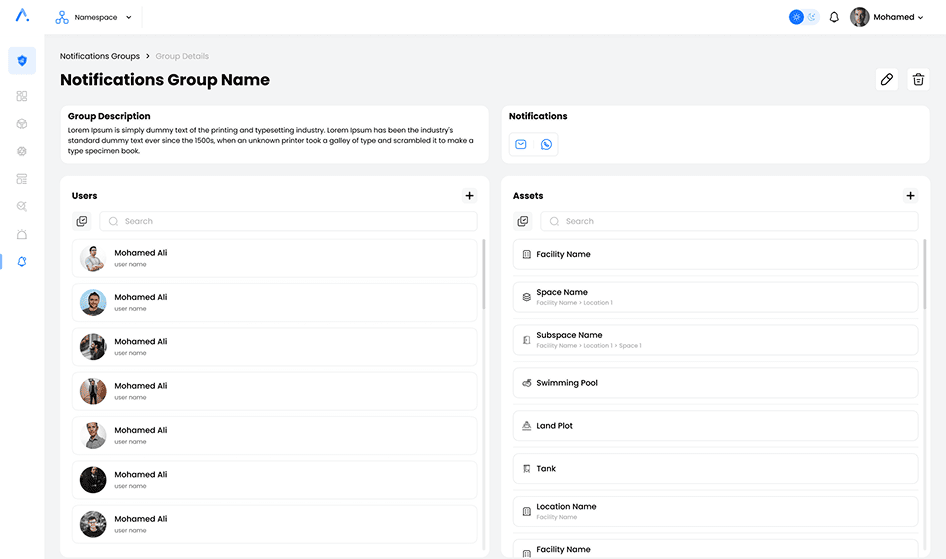946x559 pixels.
Task: Add a user with the plus icon
Action: (470, 196)
